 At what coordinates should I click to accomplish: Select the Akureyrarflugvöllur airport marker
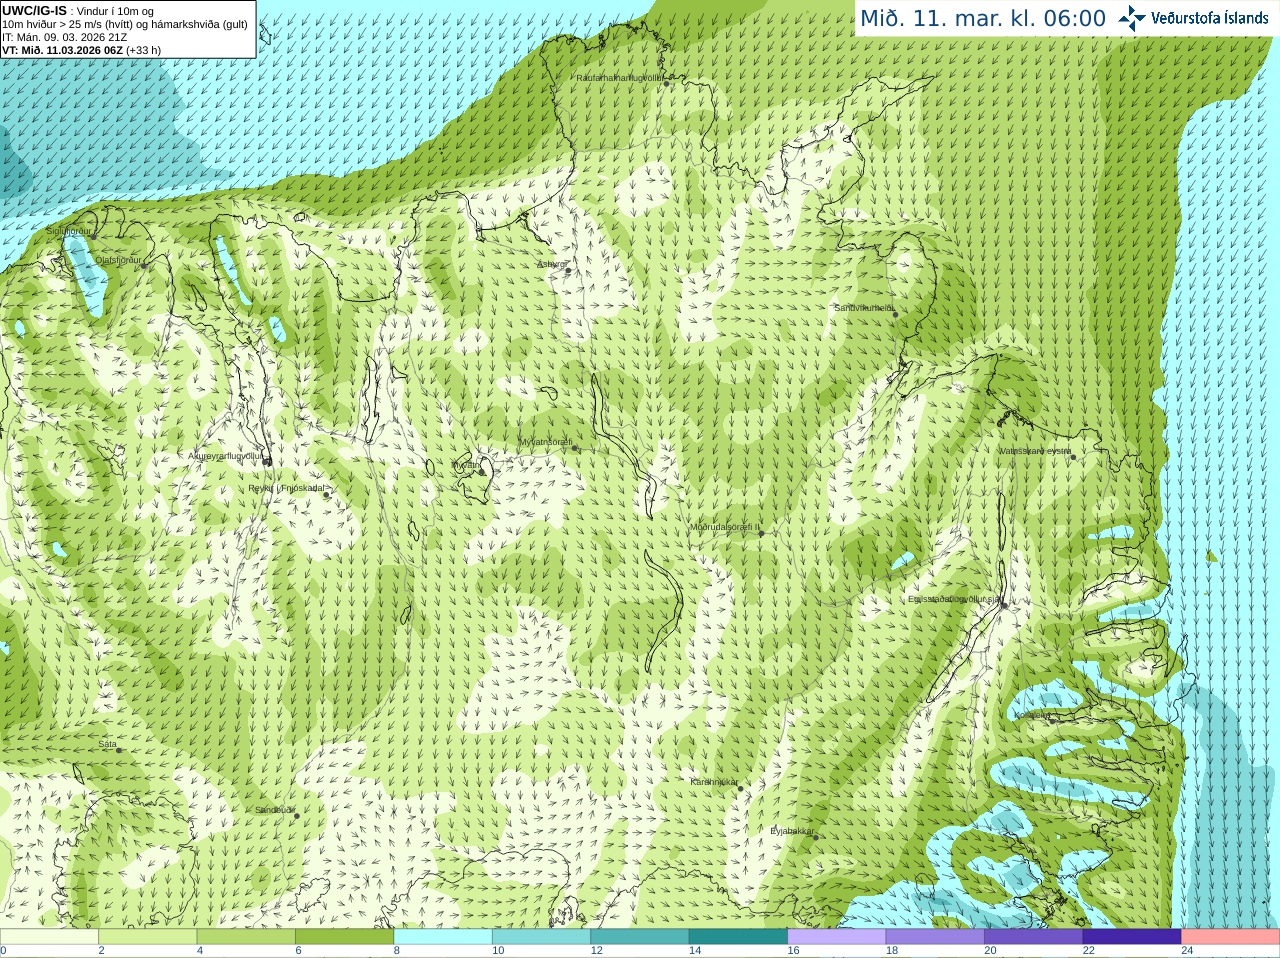(267, 462)
